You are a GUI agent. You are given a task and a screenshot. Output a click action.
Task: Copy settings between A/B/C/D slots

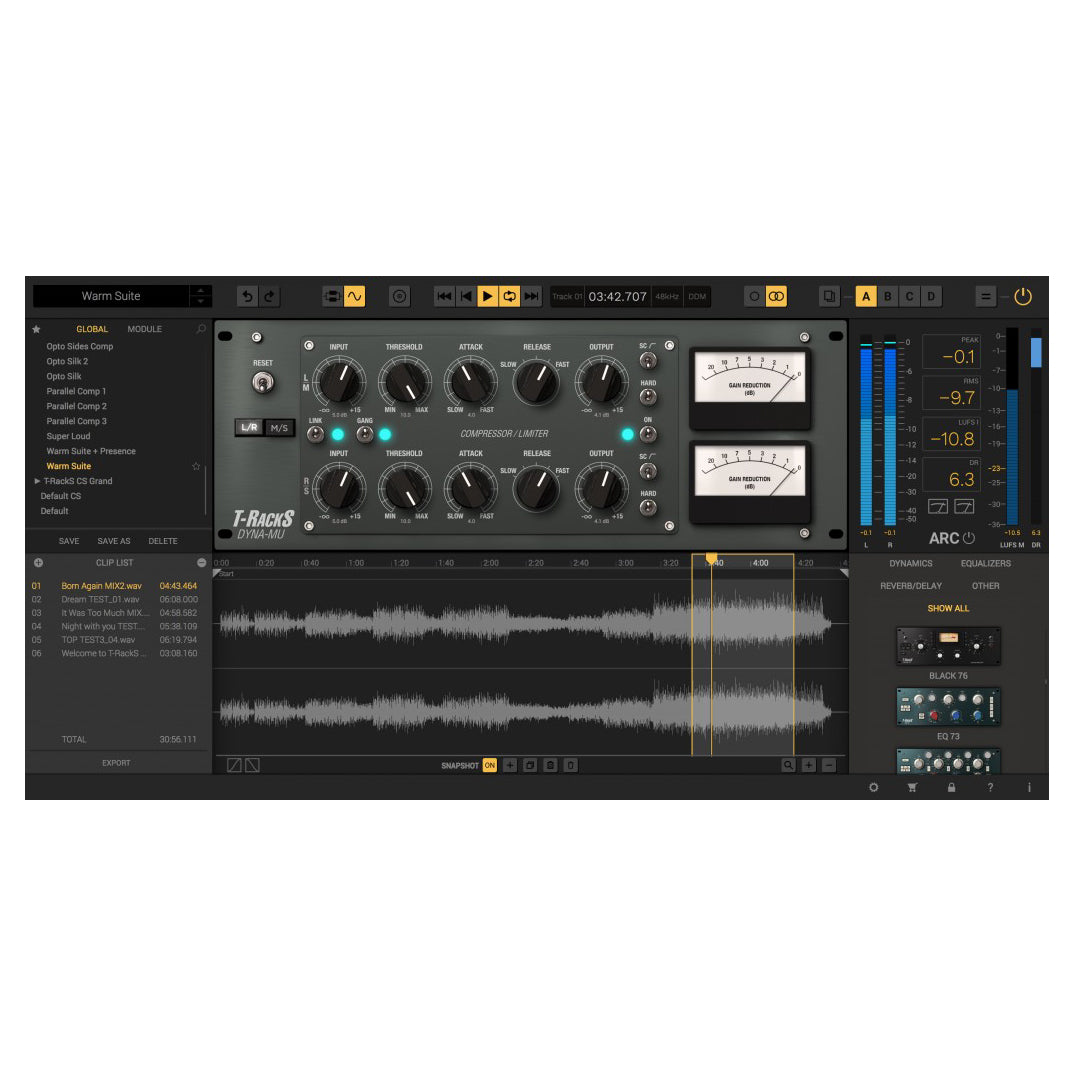pos(829,296)
